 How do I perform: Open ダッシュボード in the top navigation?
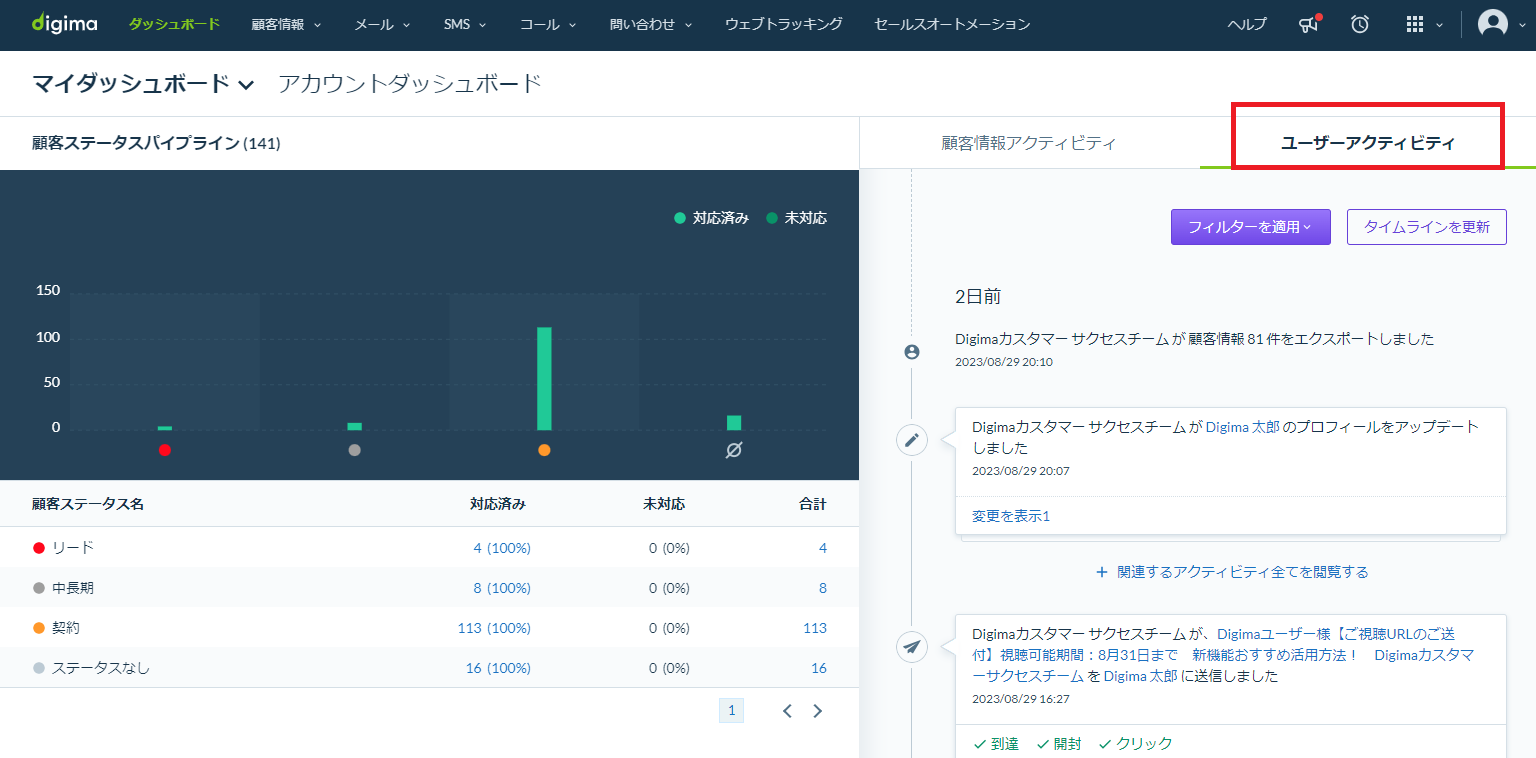pos(174,24)
